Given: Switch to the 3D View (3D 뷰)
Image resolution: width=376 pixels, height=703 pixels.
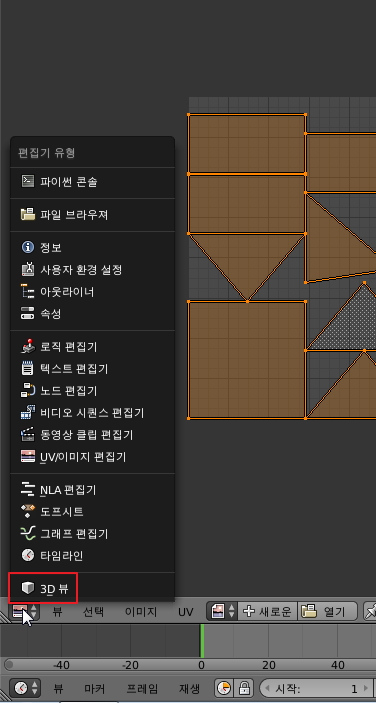Looking at the screenshot, I should [x=92, y=588].
